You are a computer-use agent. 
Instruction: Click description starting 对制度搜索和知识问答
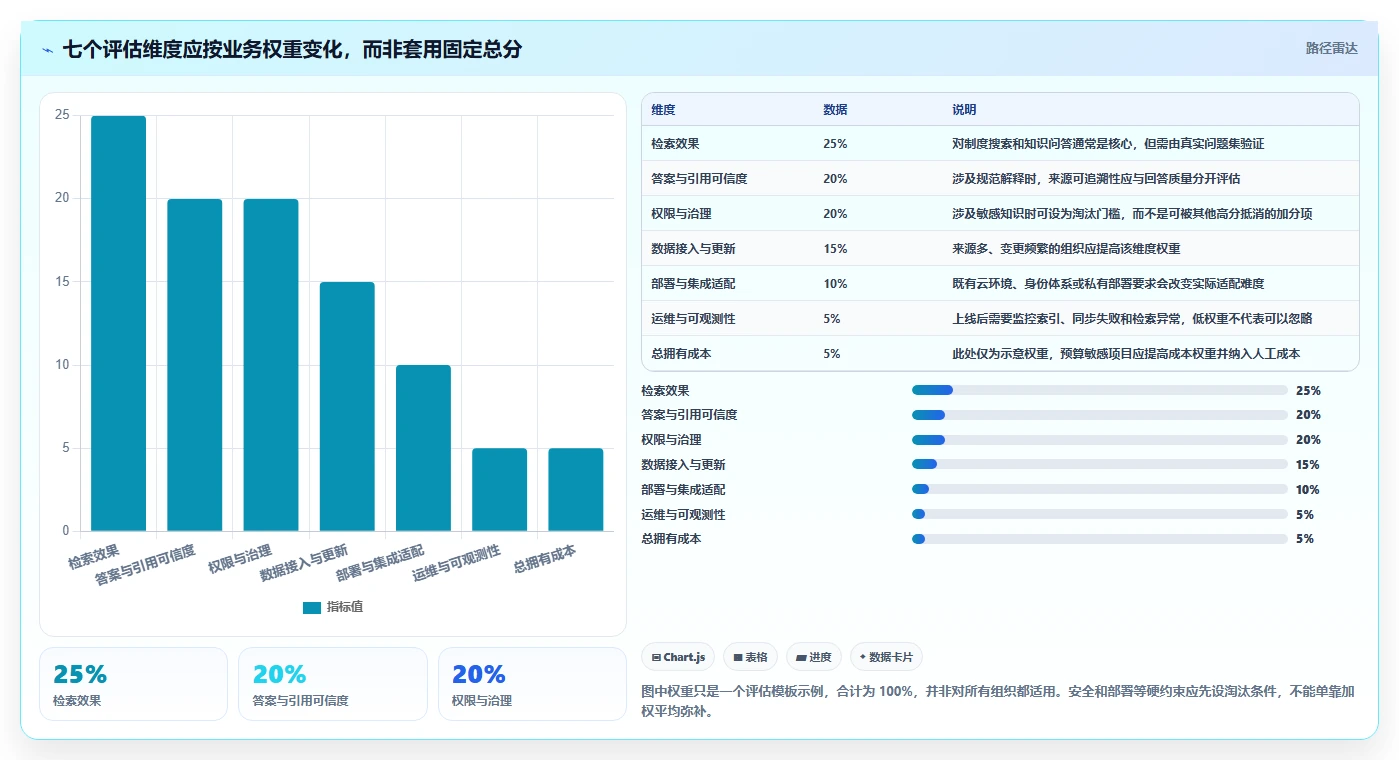(1108, 144)
